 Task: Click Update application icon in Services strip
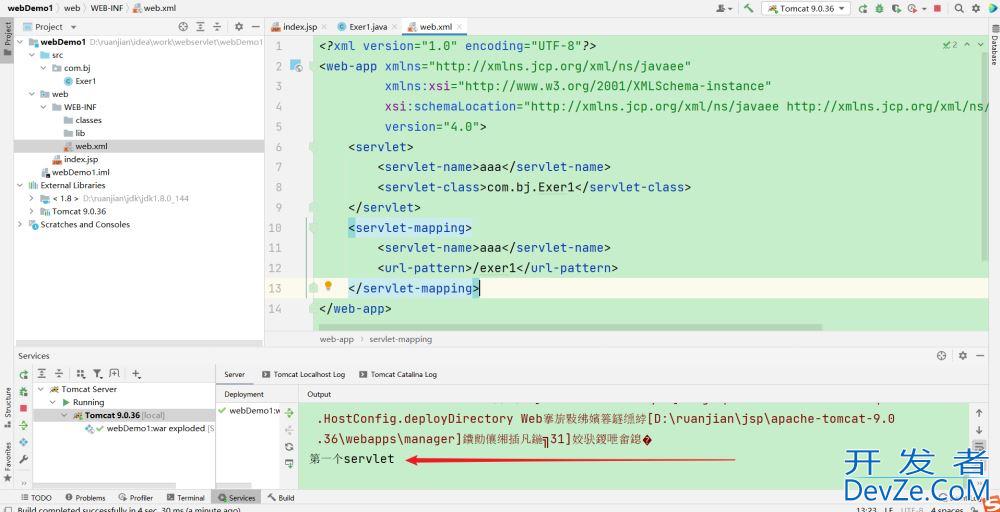24,442
